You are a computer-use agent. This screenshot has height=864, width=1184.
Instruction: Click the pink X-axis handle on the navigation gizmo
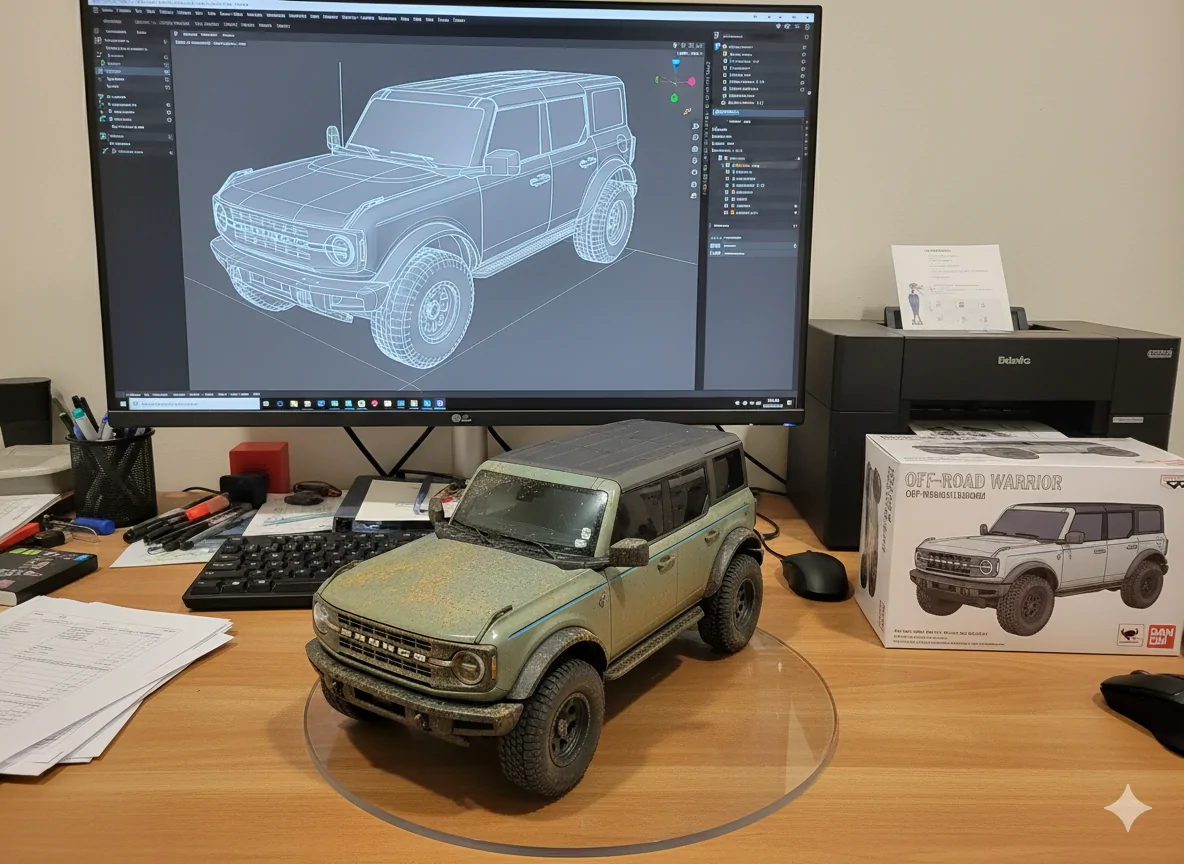coord(691,82)
